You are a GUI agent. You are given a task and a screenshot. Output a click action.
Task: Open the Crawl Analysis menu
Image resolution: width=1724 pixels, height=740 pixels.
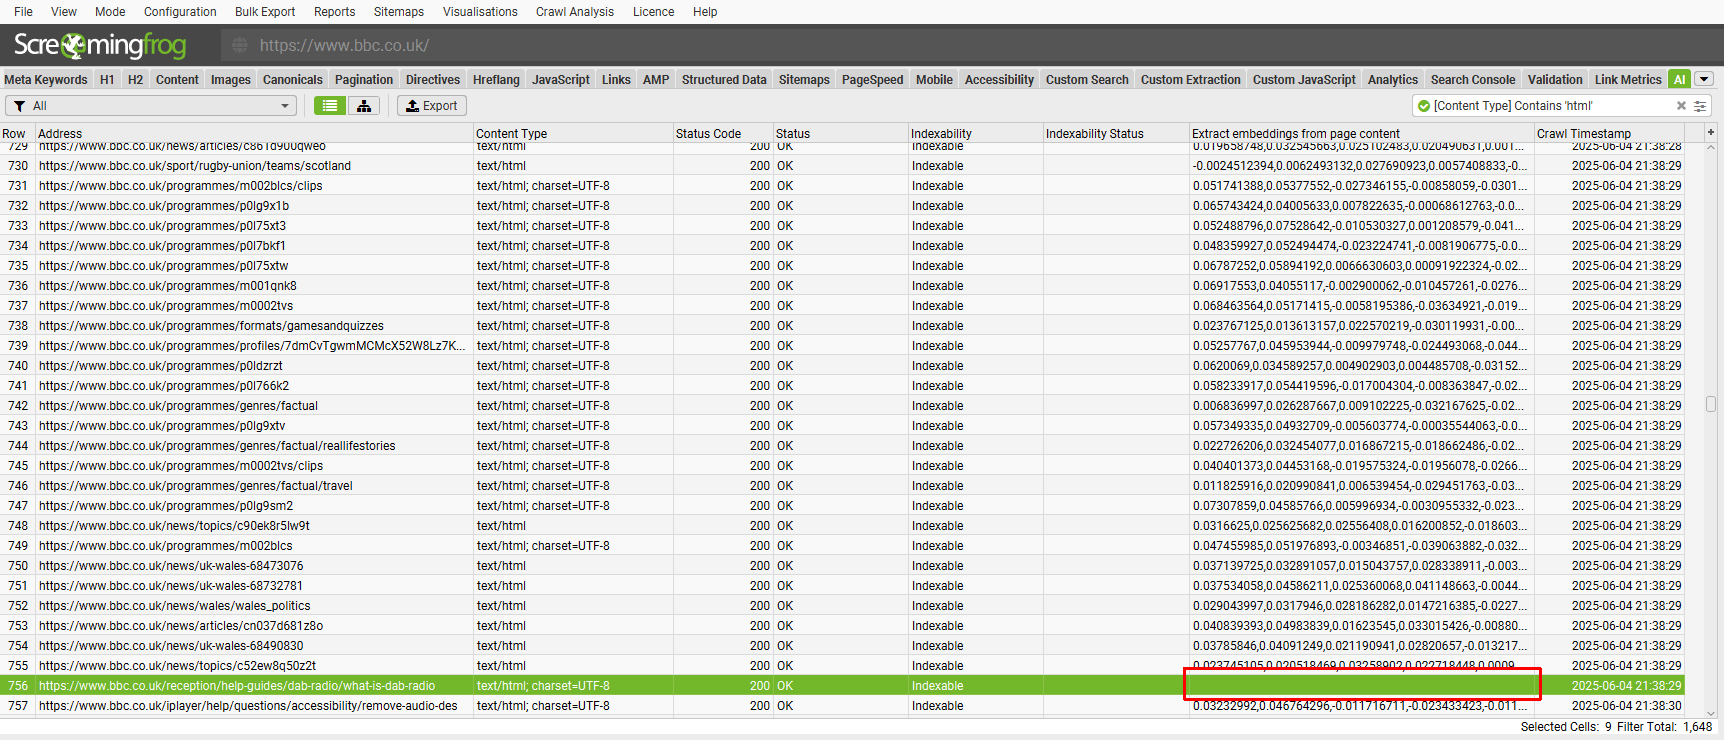[575, 11]
